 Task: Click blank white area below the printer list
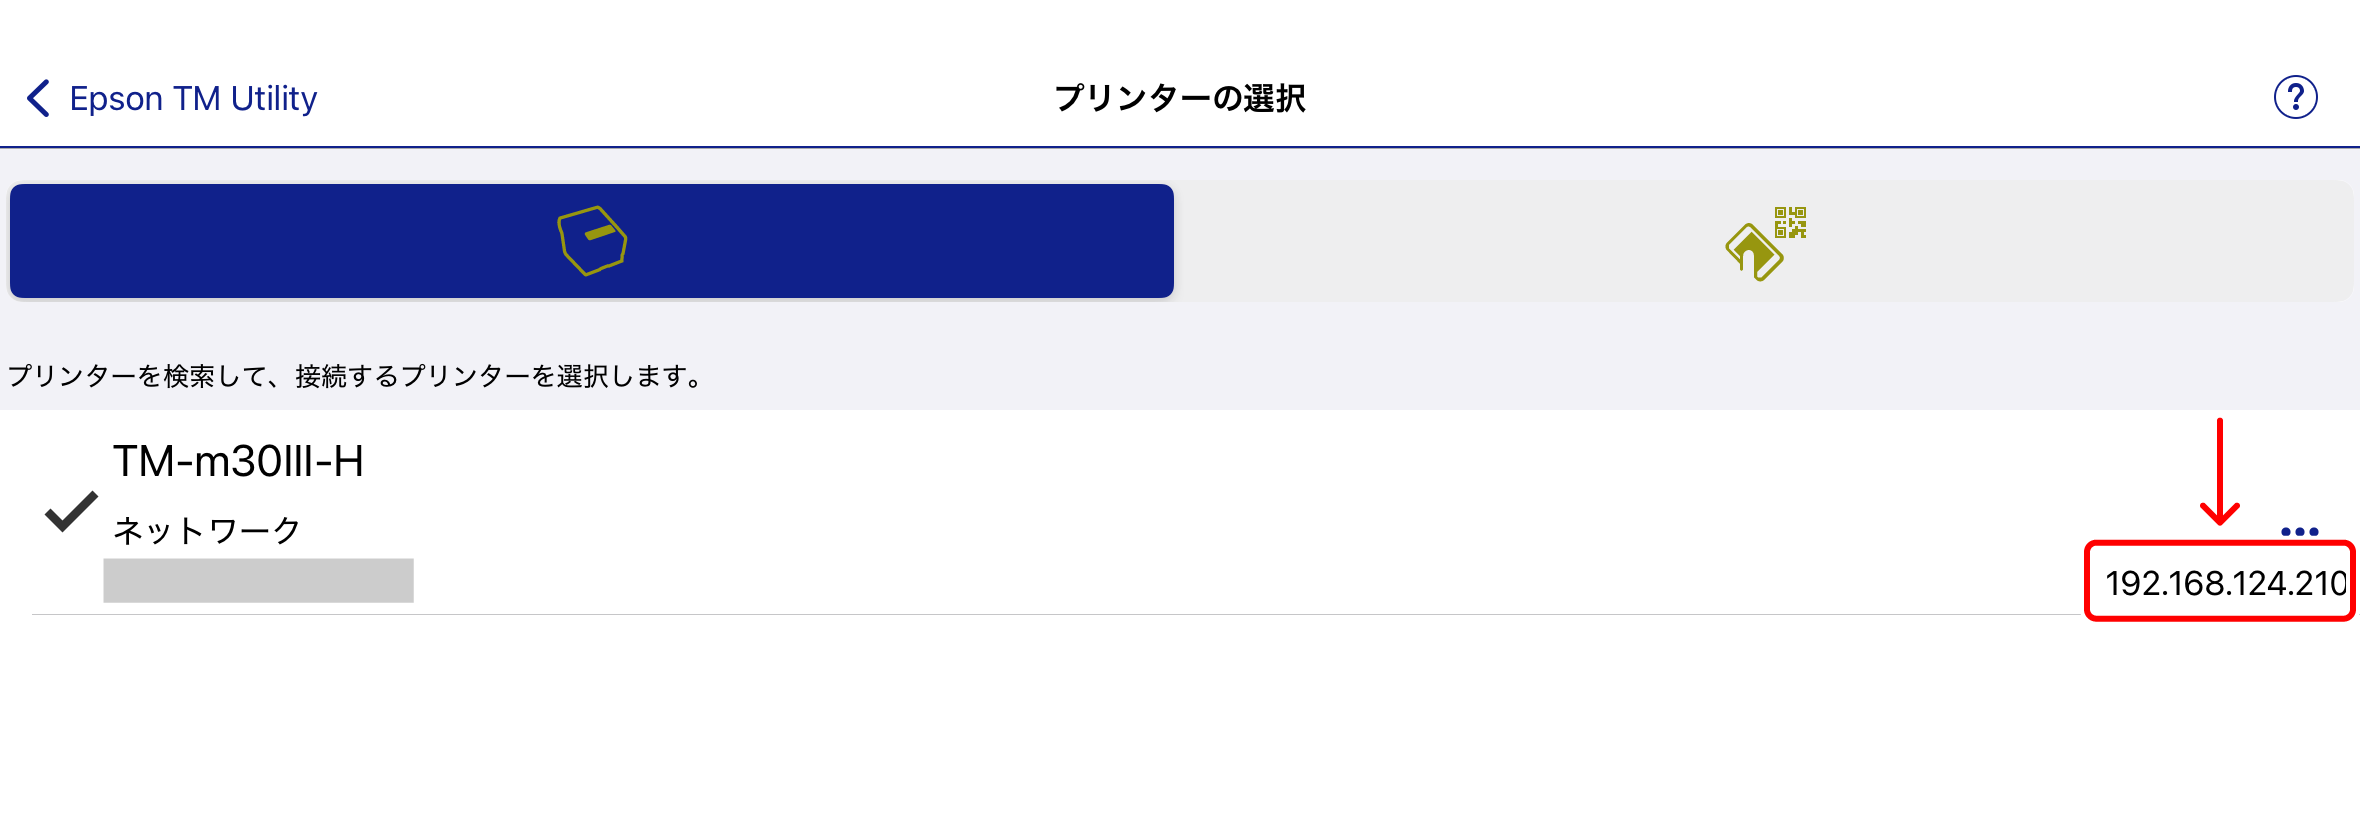(1180, 720)
